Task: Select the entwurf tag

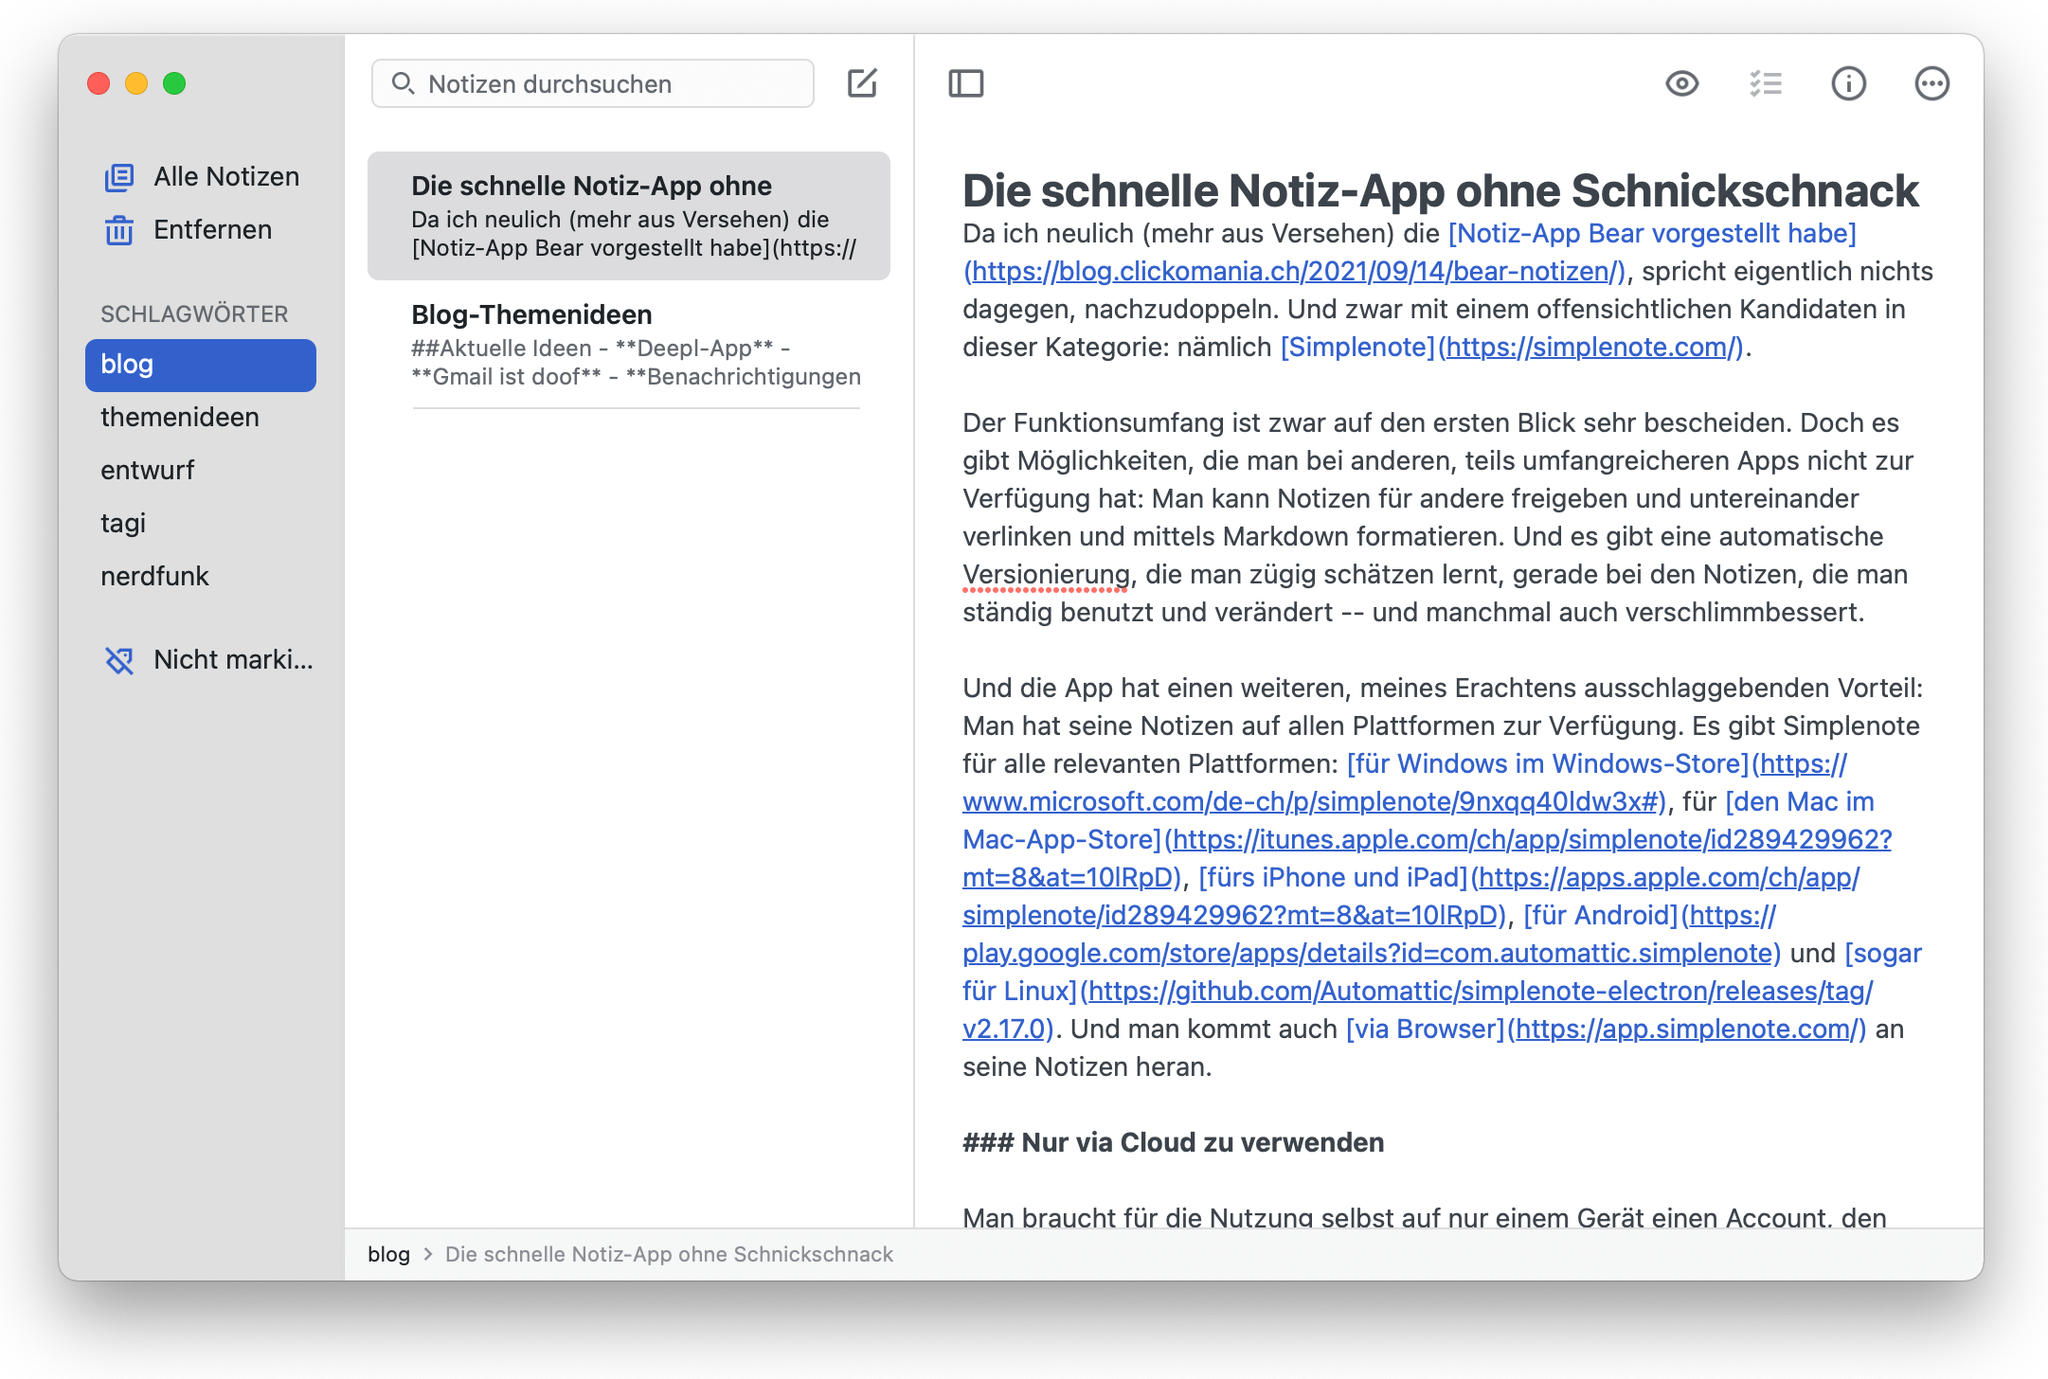Action: pyautogui.click(x=201, y=470)
